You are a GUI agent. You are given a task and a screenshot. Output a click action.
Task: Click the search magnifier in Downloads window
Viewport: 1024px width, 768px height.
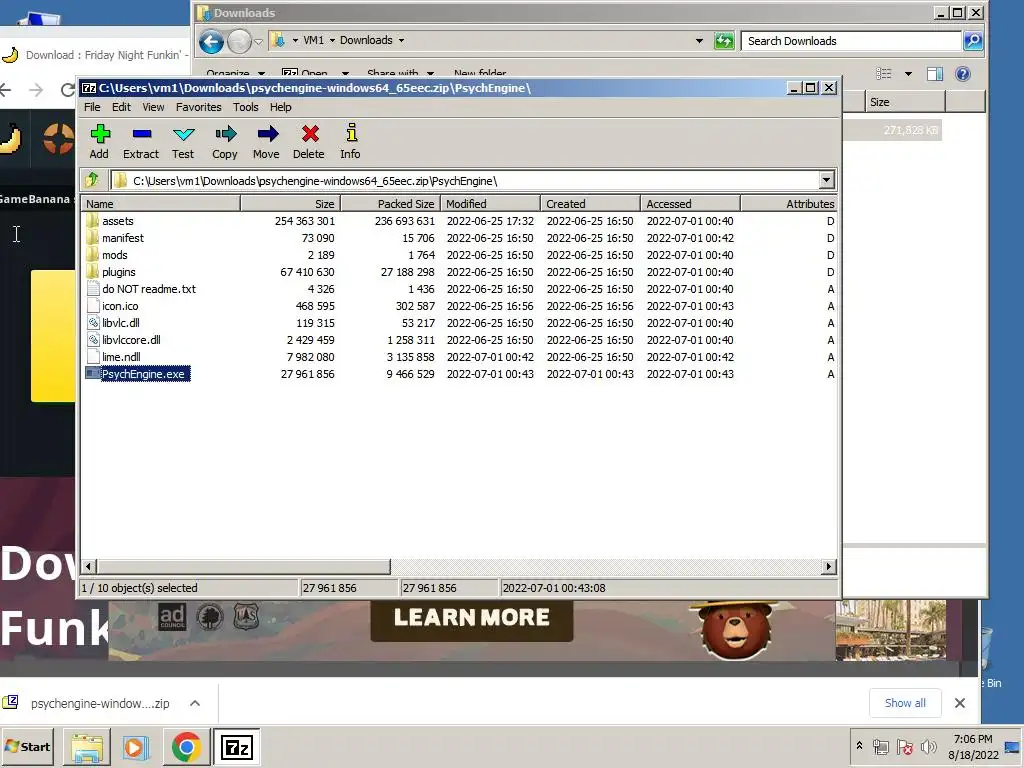[972, 40]
